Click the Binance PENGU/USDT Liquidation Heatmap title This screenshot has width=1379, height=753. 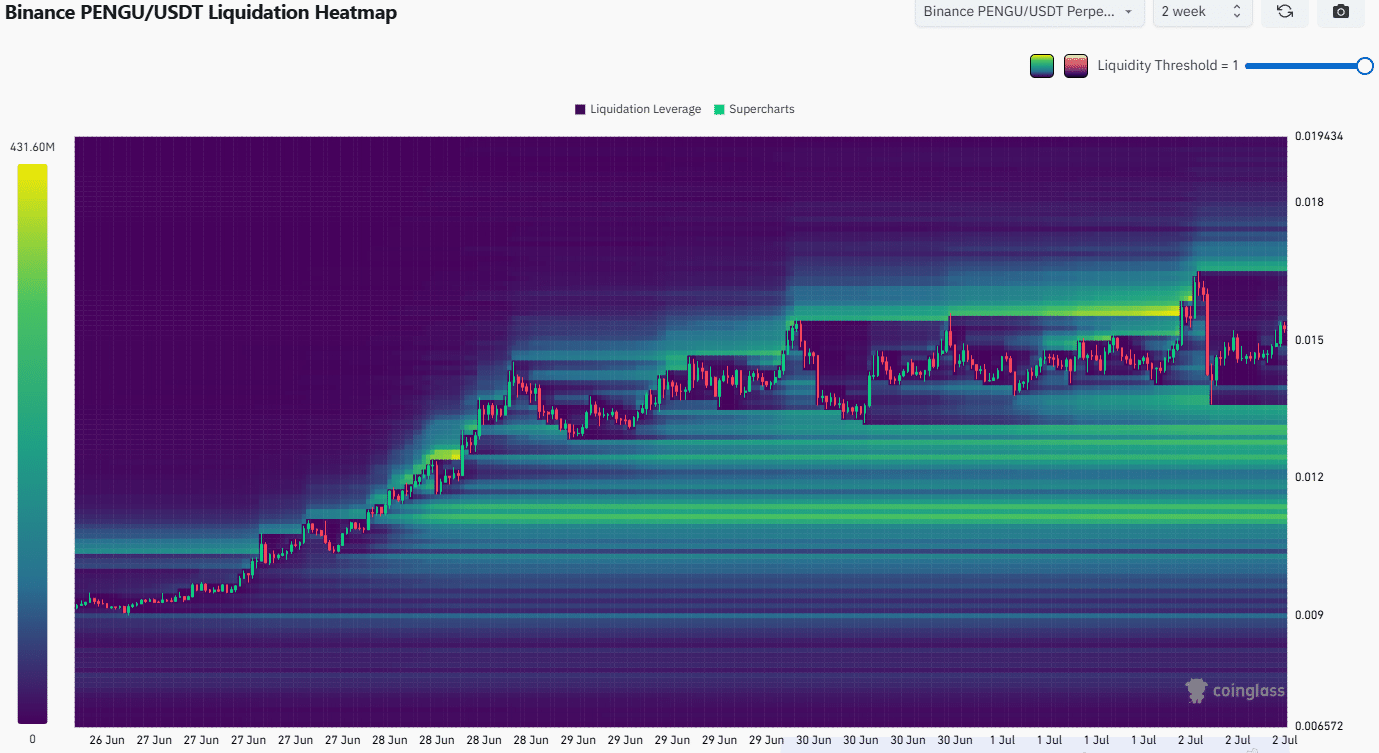(201, 13)
